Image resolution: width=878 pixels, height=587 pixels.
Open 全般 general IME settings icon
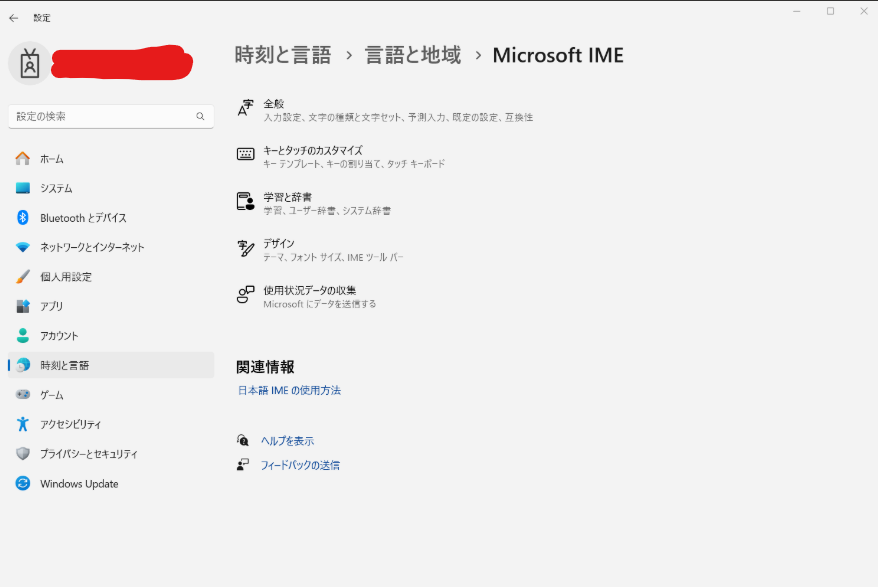(245, 109)
